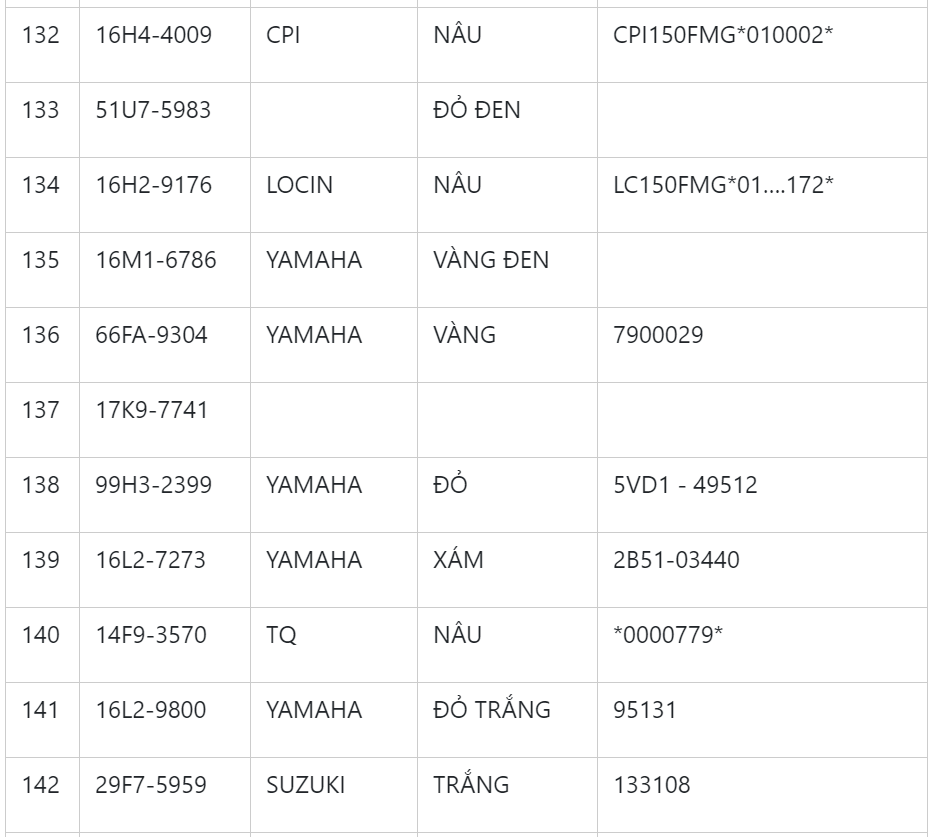Click engine number 2B51-03440
Image resolution: width=931 pixels, height=837 pixels.
point(676,560)
